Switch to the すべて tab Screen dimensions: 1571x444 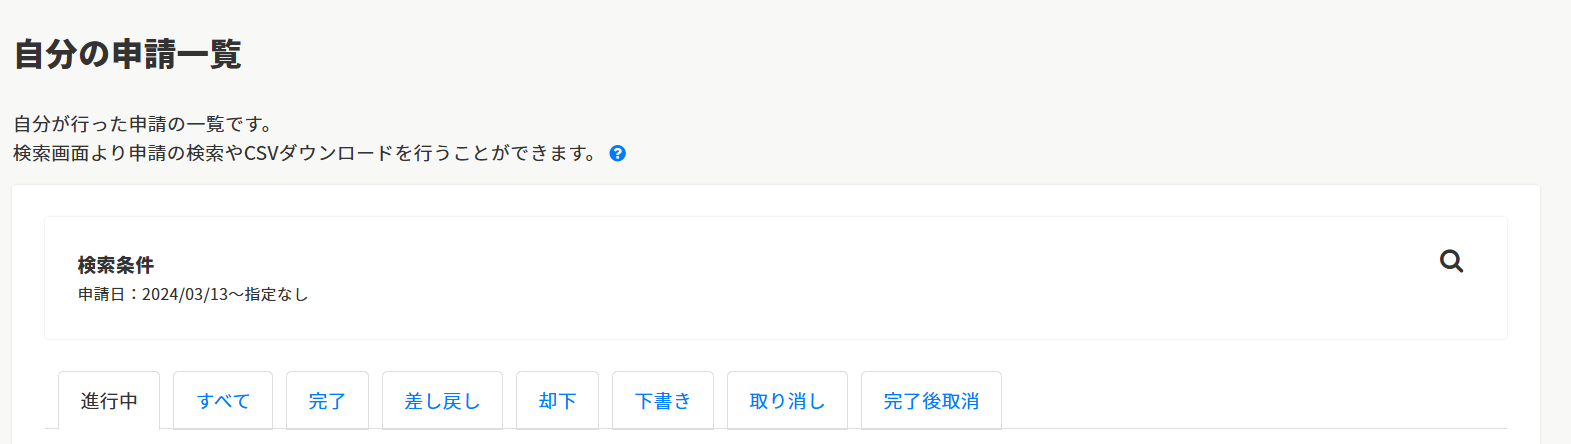pos(223,401)
